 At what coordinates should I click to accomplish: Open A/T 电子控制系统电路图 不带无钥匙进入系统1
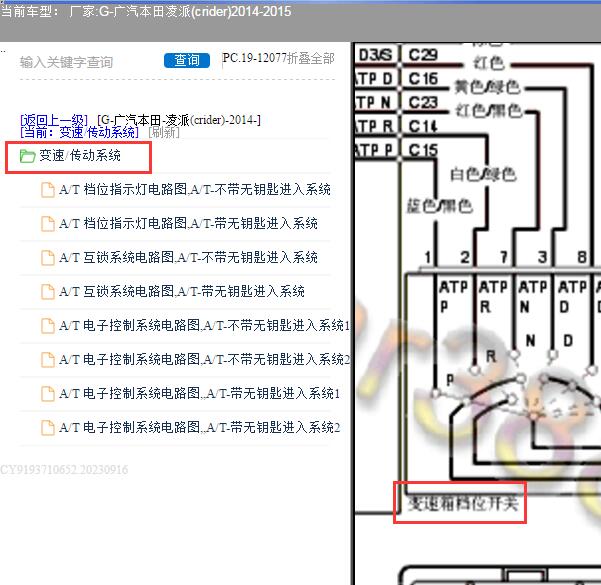click(x=204, y=325)
